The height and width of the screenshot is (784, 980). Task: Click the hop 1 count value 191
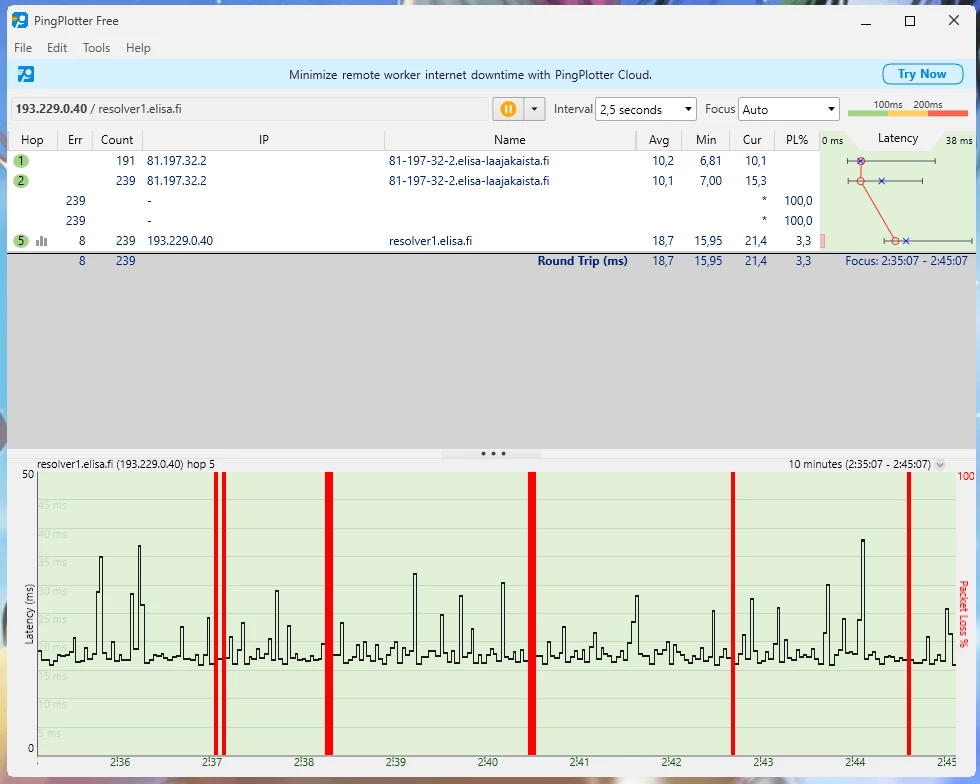click(x=126, y=161)
